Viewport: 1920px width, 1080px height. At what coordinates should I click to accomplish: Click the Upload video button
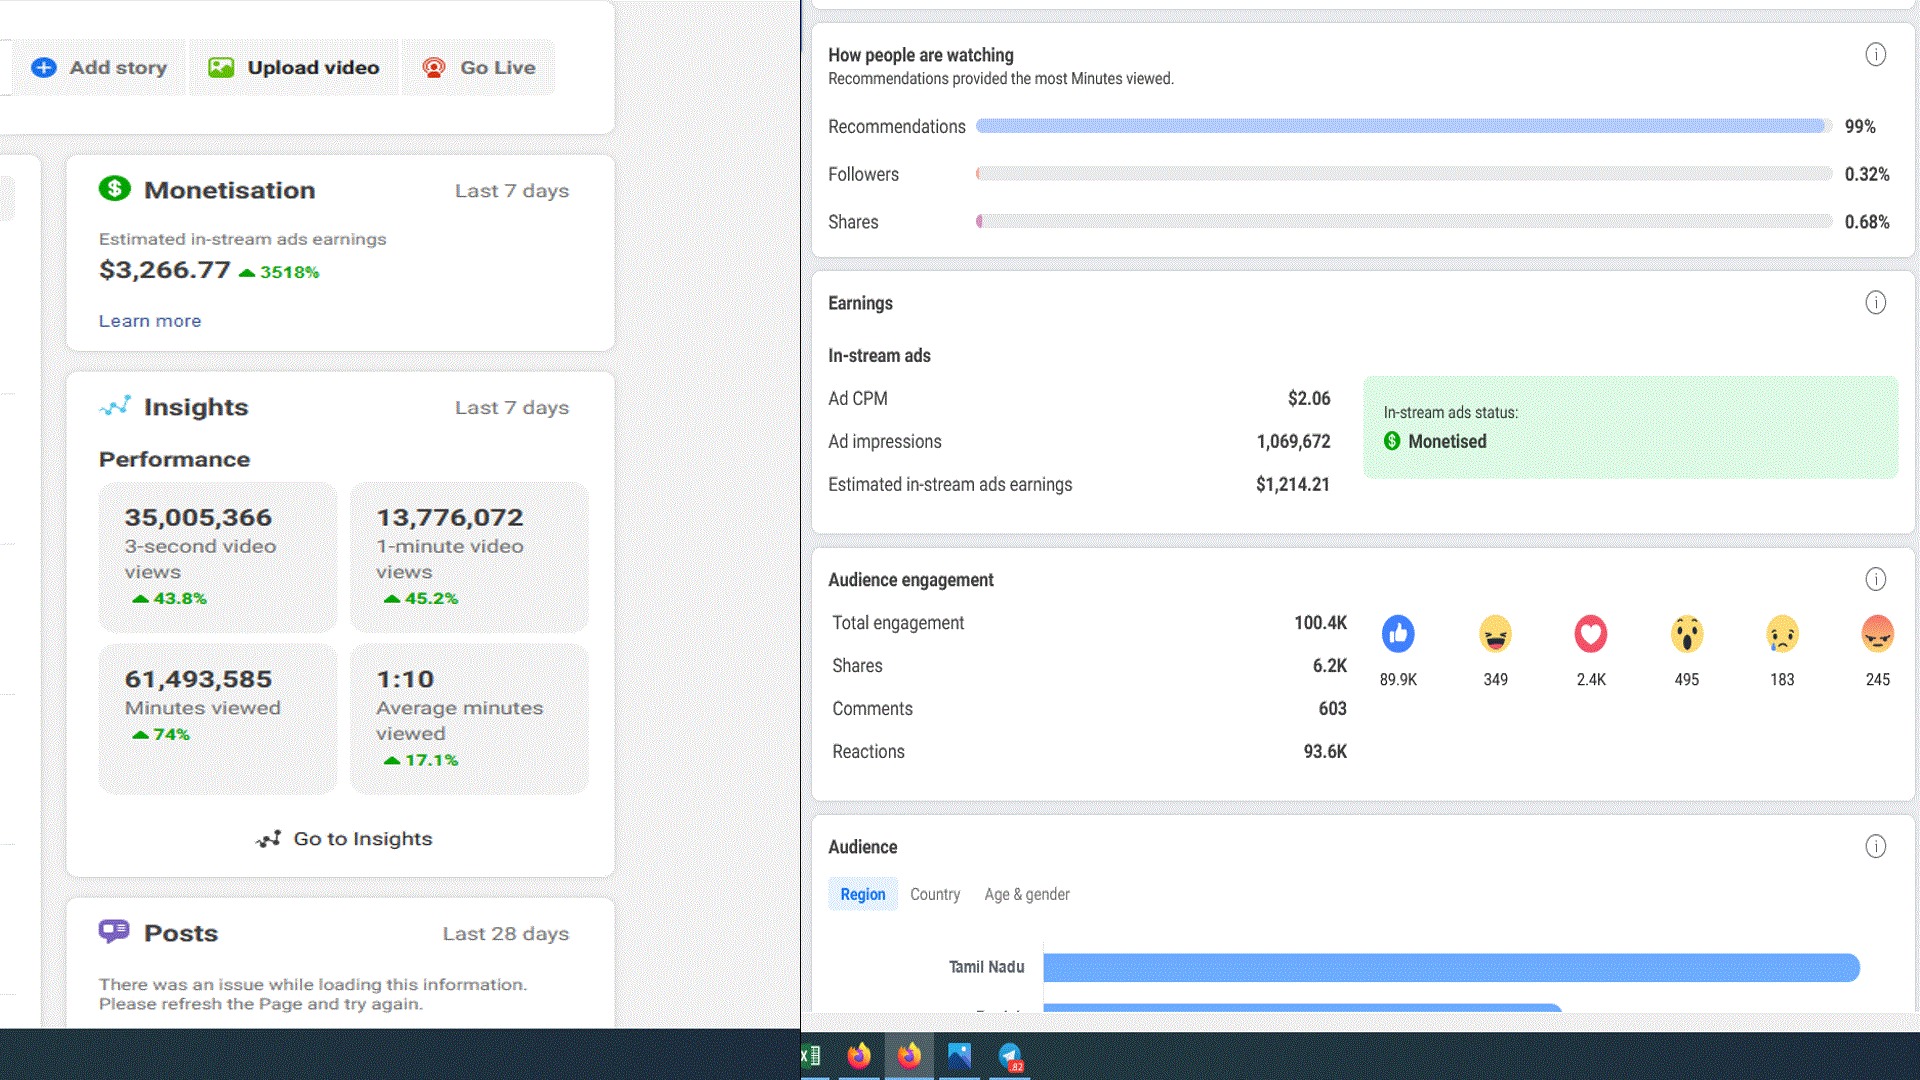click(294, 67)
